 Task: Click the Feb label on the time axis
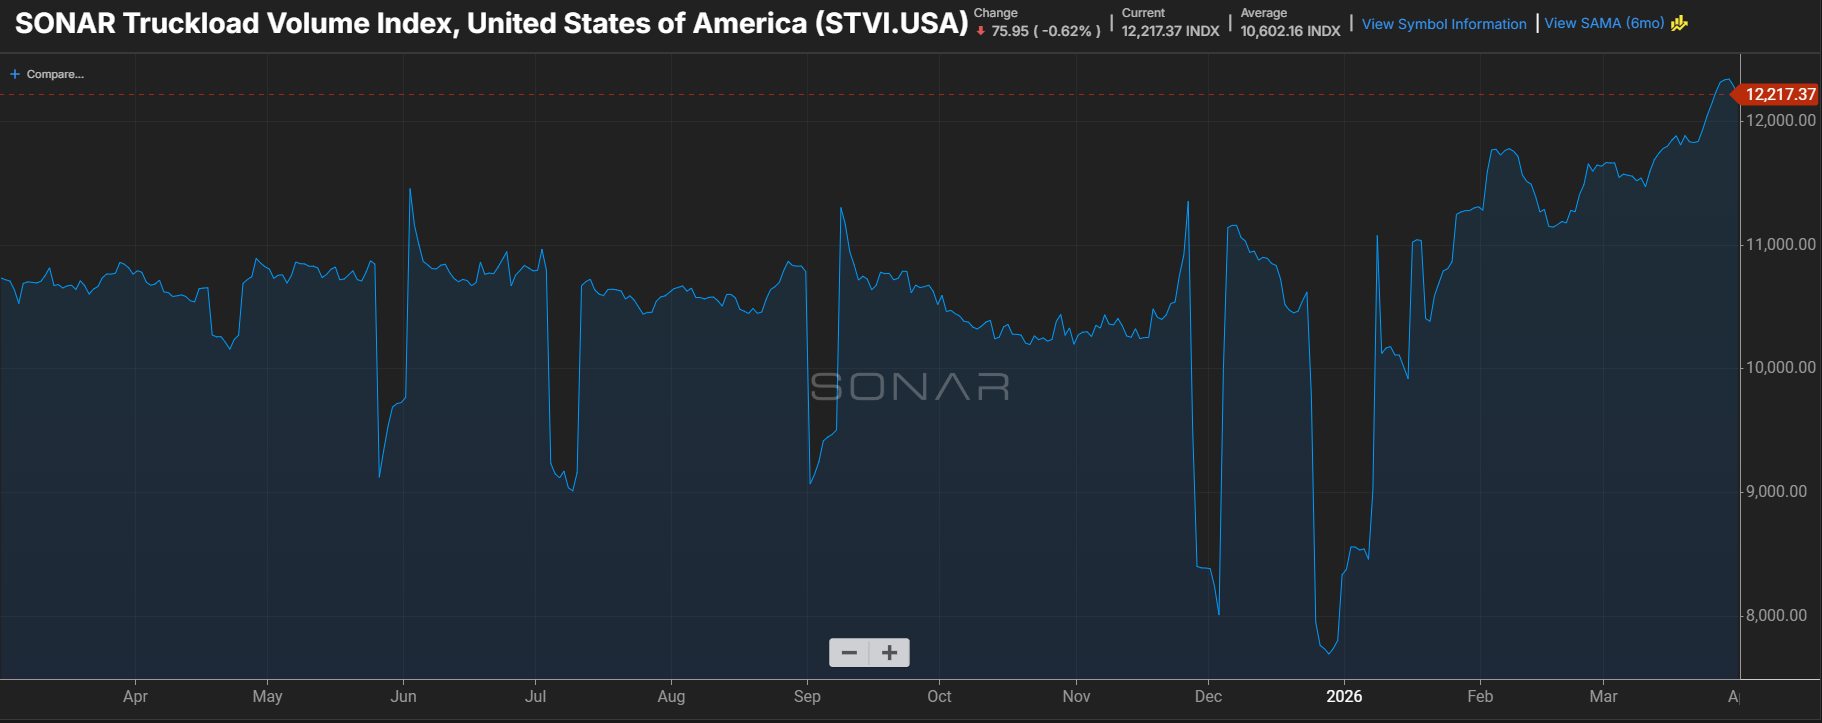(x=1480, y=696)
